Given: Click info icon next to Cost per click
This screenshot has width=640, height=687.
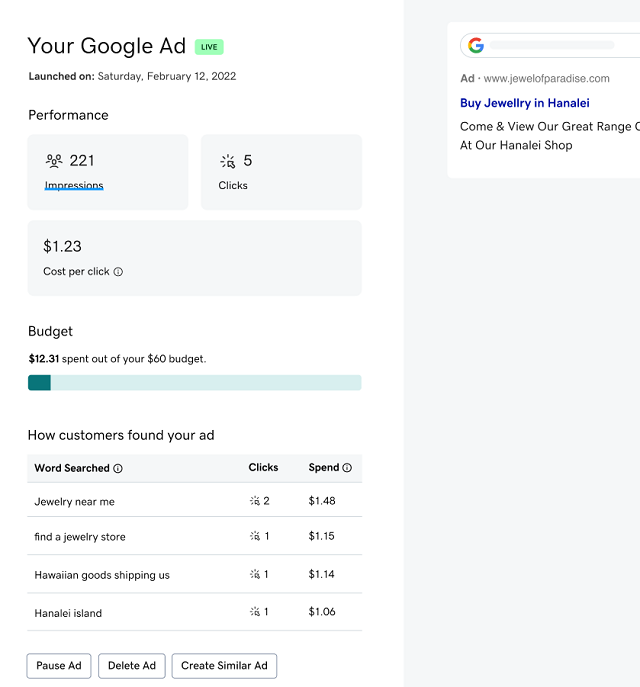Looking at the screenshot, I should point(118,272).
